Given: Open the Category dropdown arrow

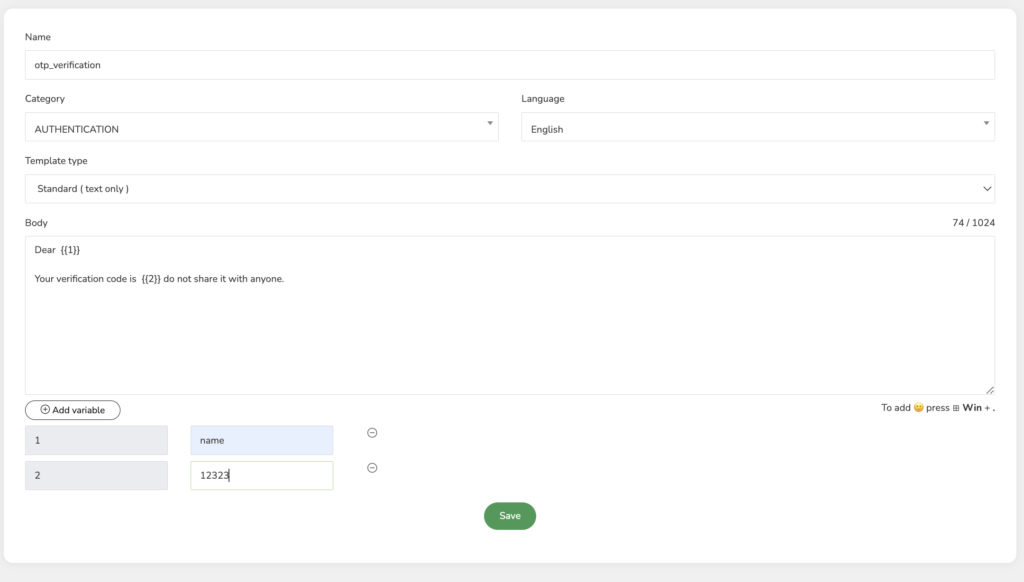Looking at the screenshot, I should click(x=490, y=123).
